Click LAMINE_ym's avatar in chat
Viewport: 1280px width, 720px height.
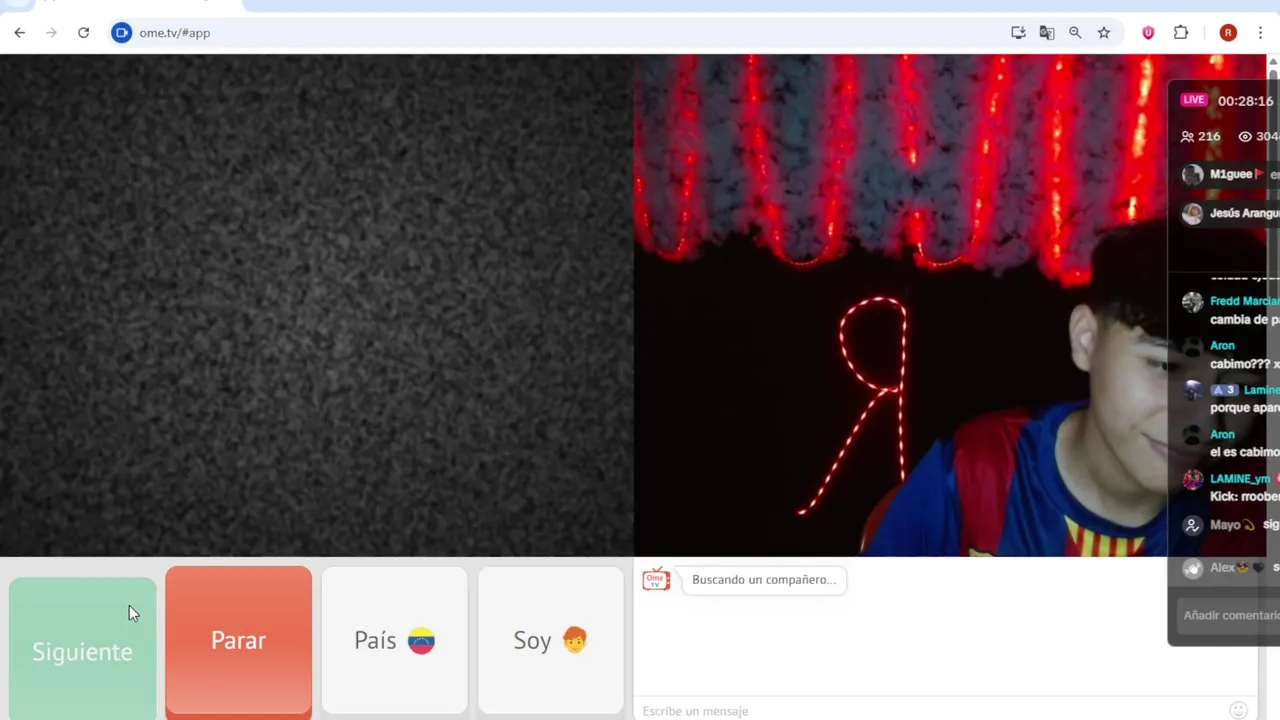tap(1192, 480)
